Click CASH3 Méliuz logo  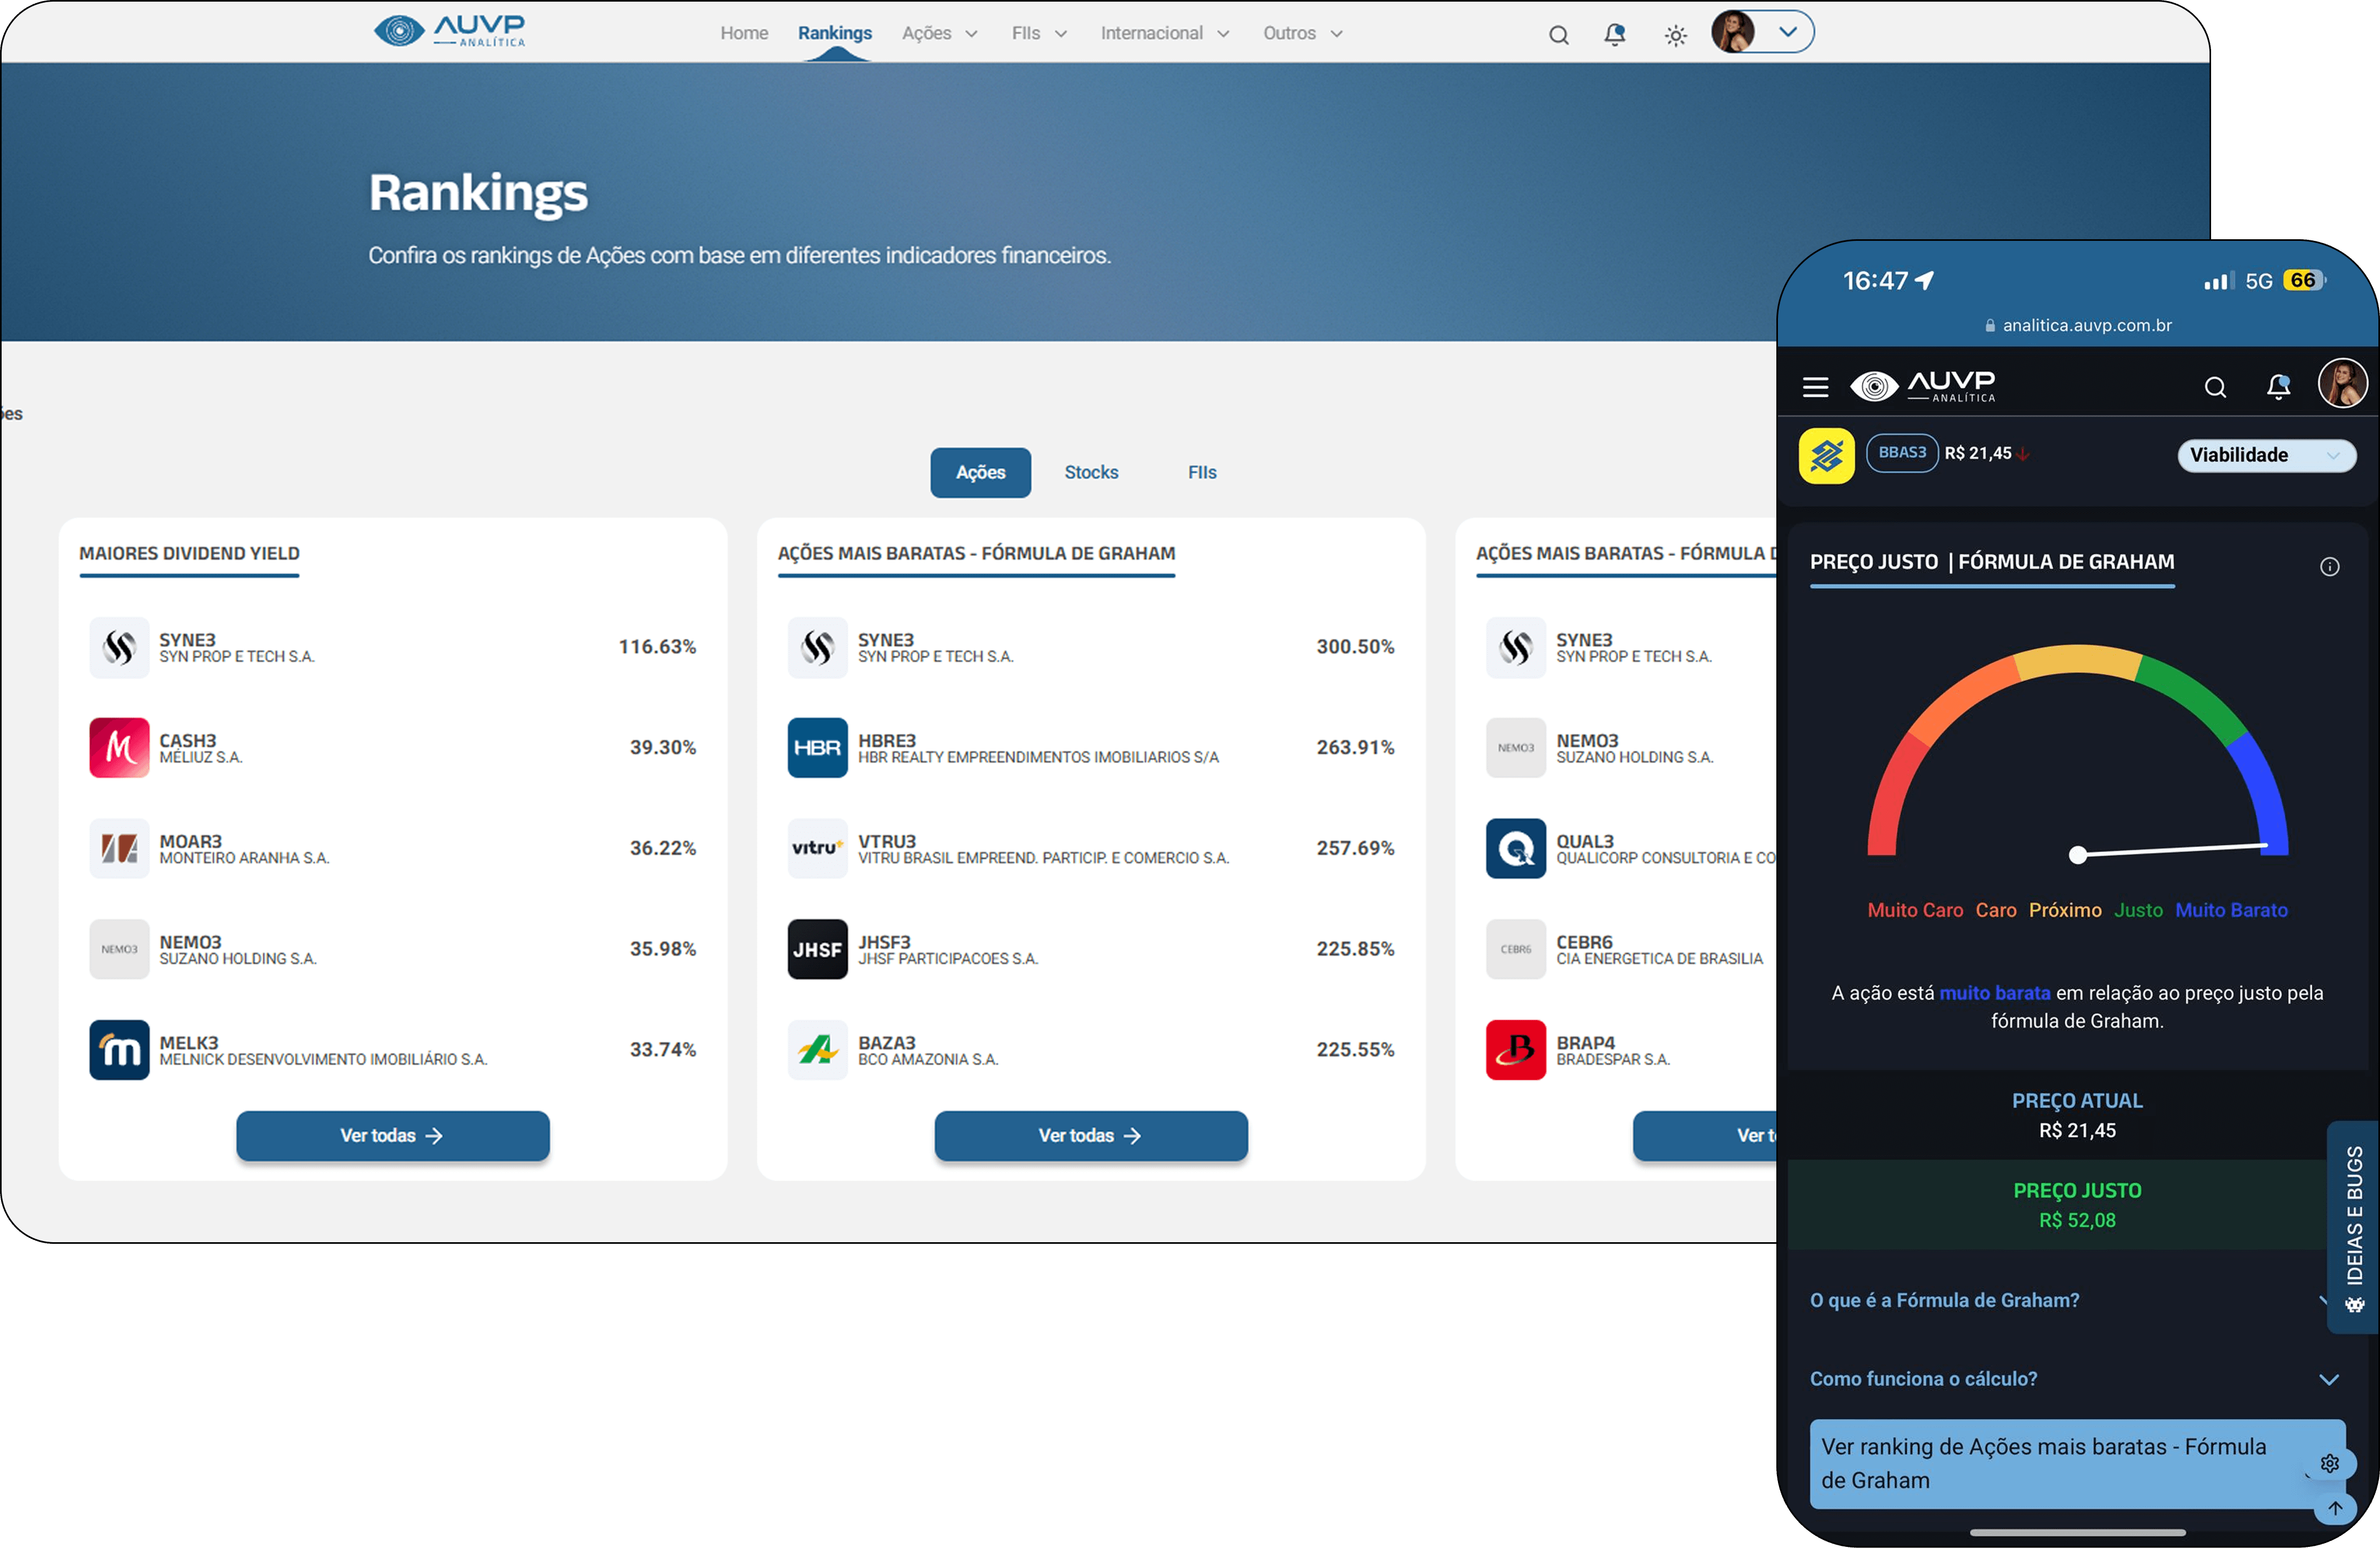119,747
